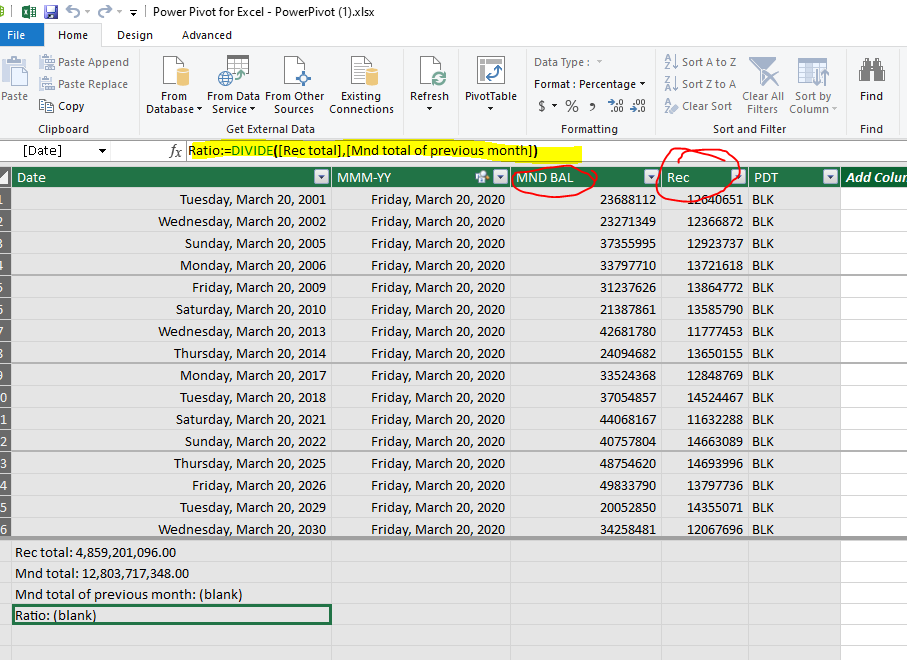Click the Redo arrow in the title bar
This screenshot has width=907, height=660.
click(x=105, y=12)
